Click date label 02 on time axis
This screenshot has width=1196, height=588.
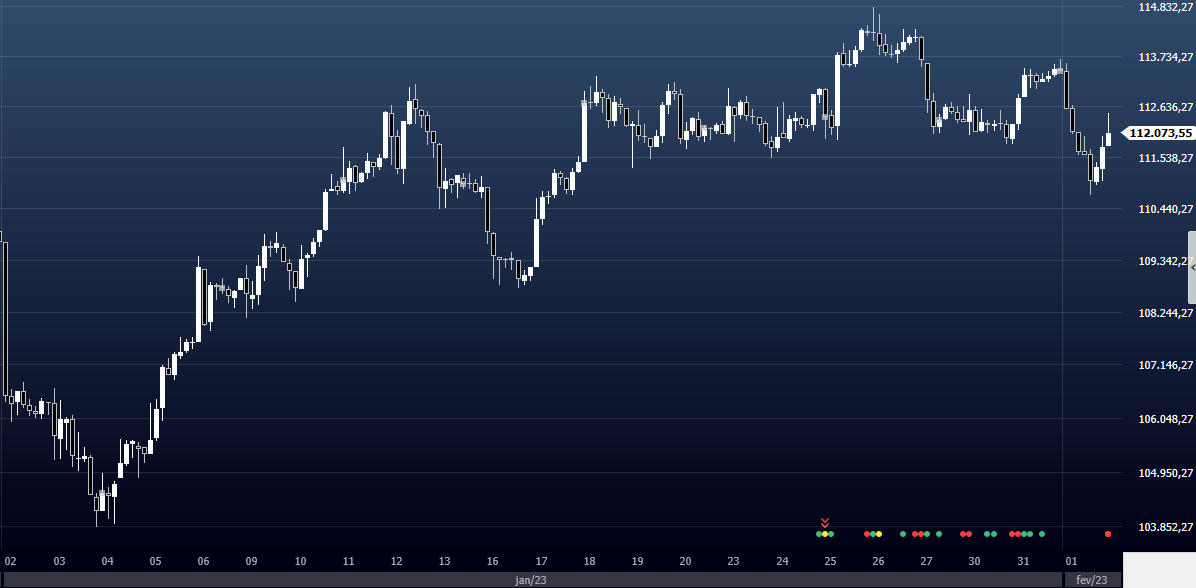(x=10, y=561)
